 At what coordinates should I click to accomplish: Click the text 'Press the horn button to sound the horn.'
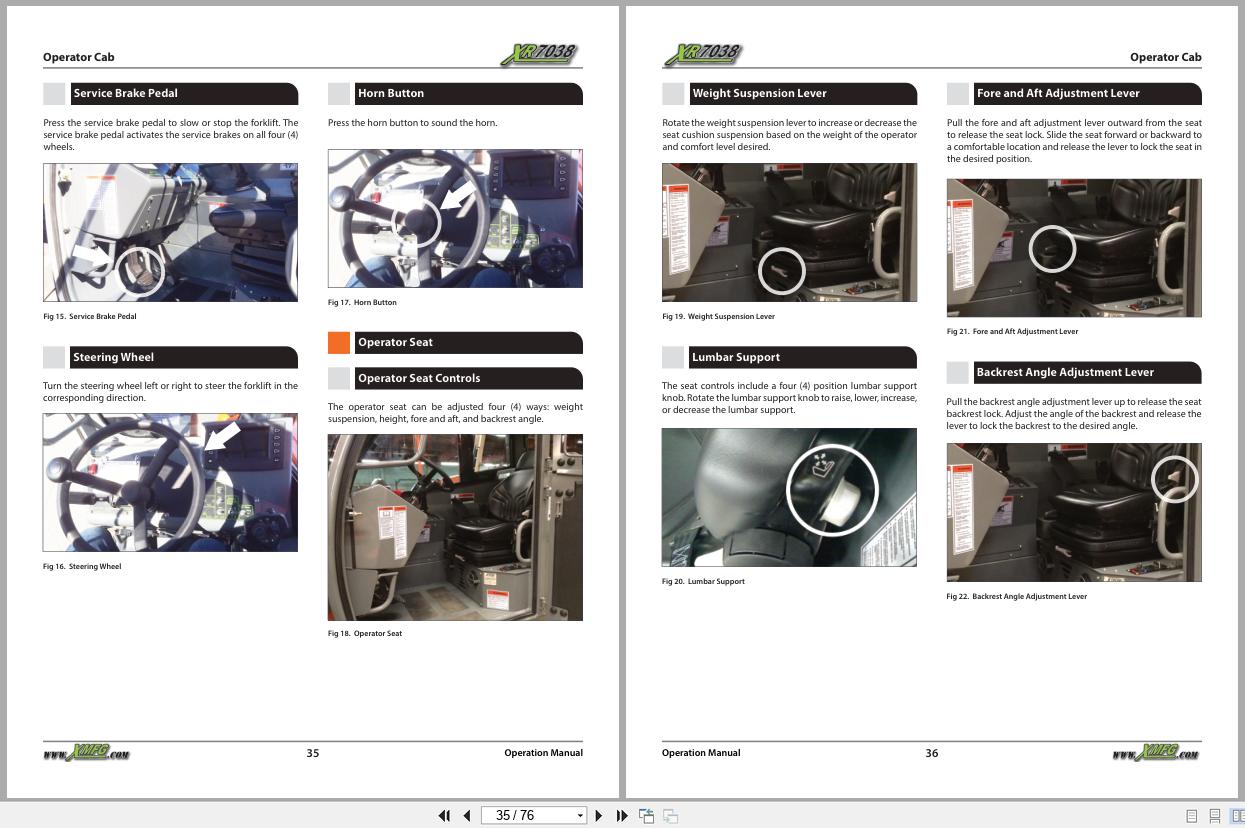412,123
